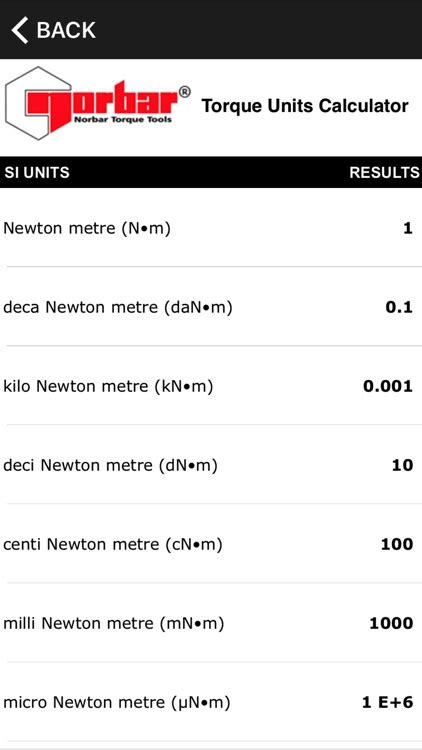Click the 1 E+6 result value
Viewport: 422px width, 750px height.
pyautogui.click(x=387, y=703)
